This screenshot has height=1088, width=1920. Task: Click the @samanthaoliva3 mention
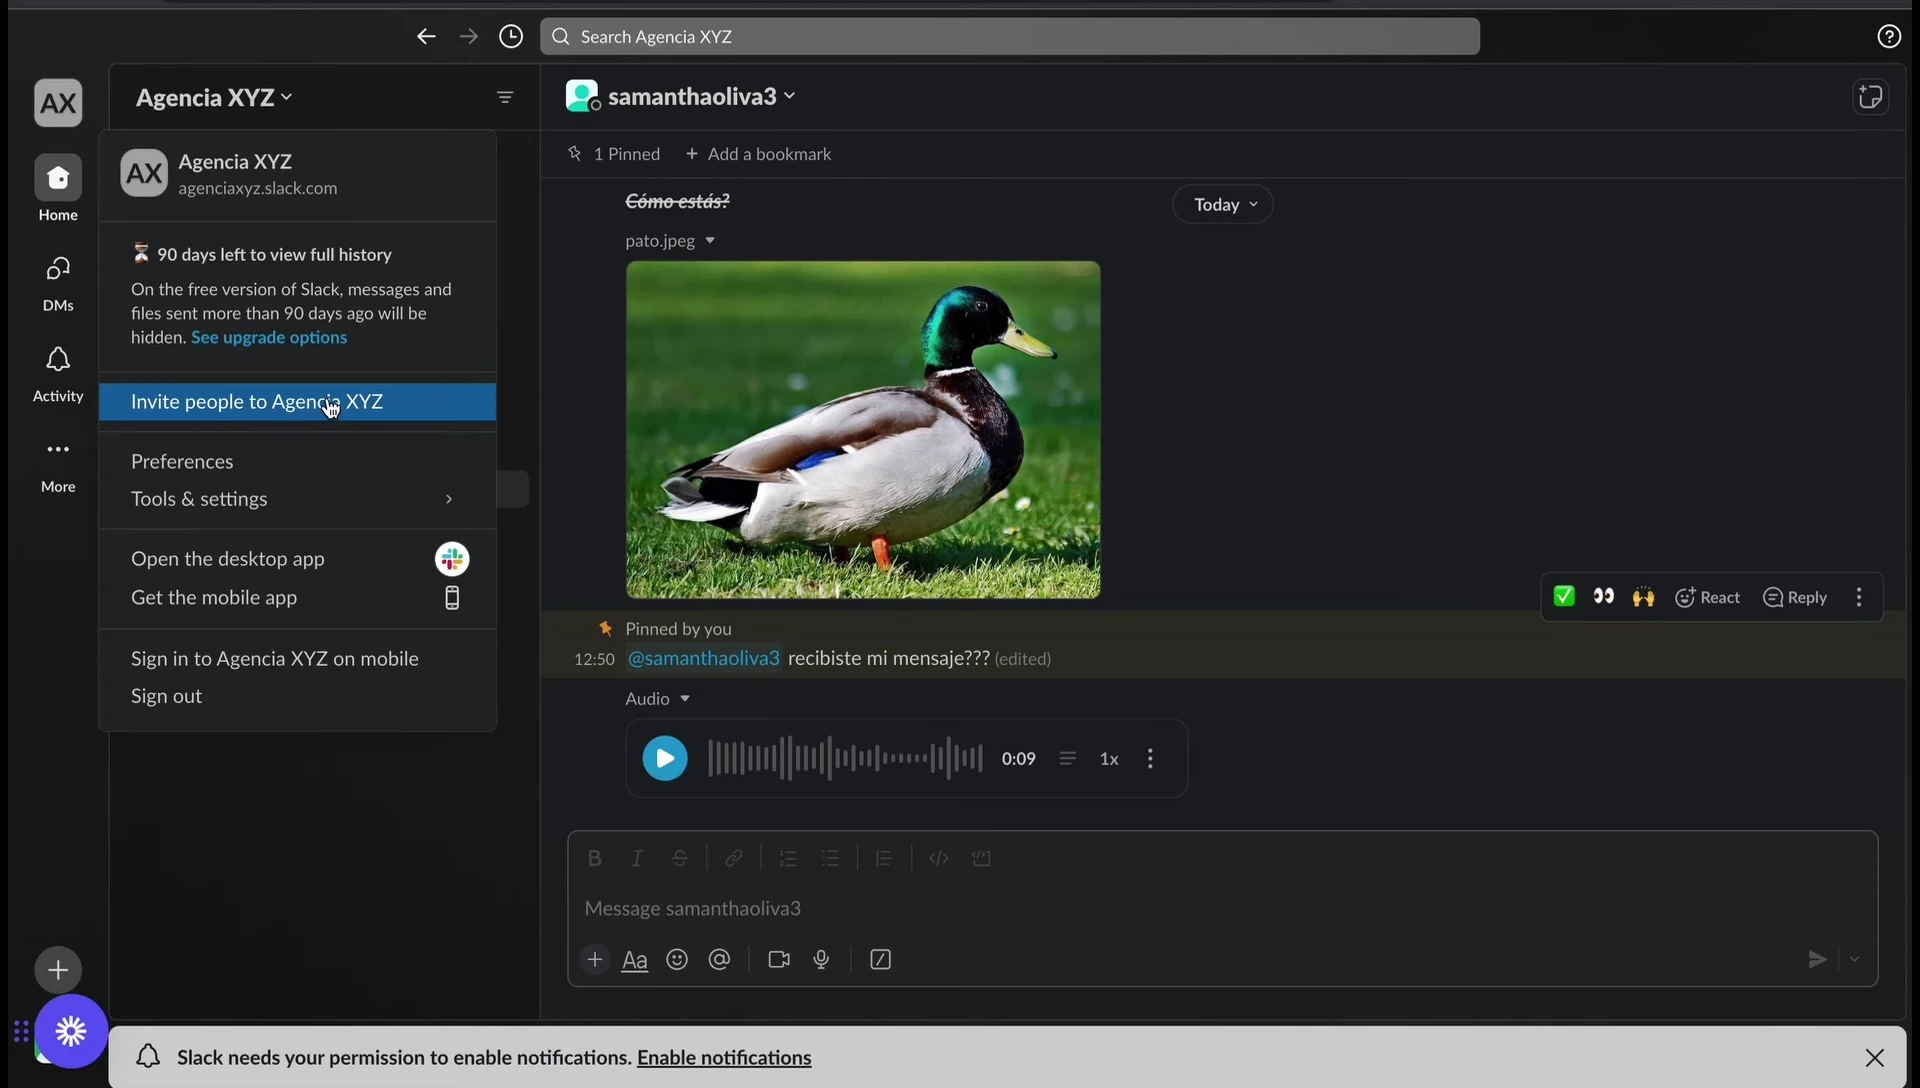(703, 658)
